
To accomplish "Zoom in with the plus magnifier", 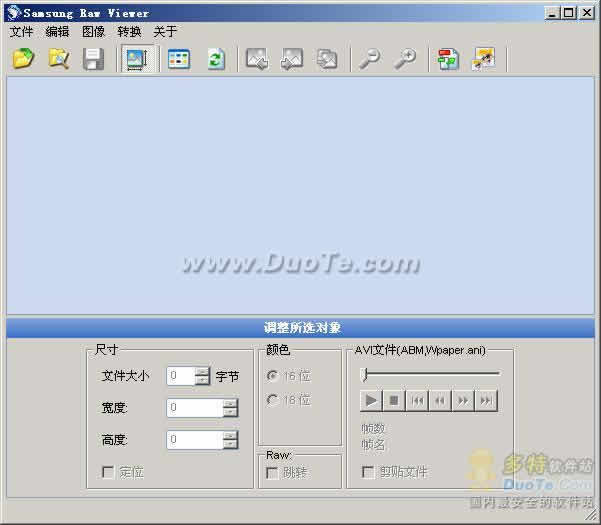I will (405, 59).
